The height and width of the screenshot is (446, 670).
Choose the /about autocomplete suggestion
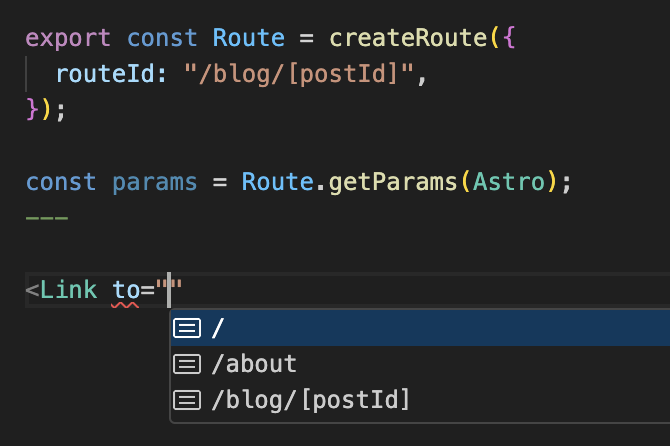click(x=254, y=364)
